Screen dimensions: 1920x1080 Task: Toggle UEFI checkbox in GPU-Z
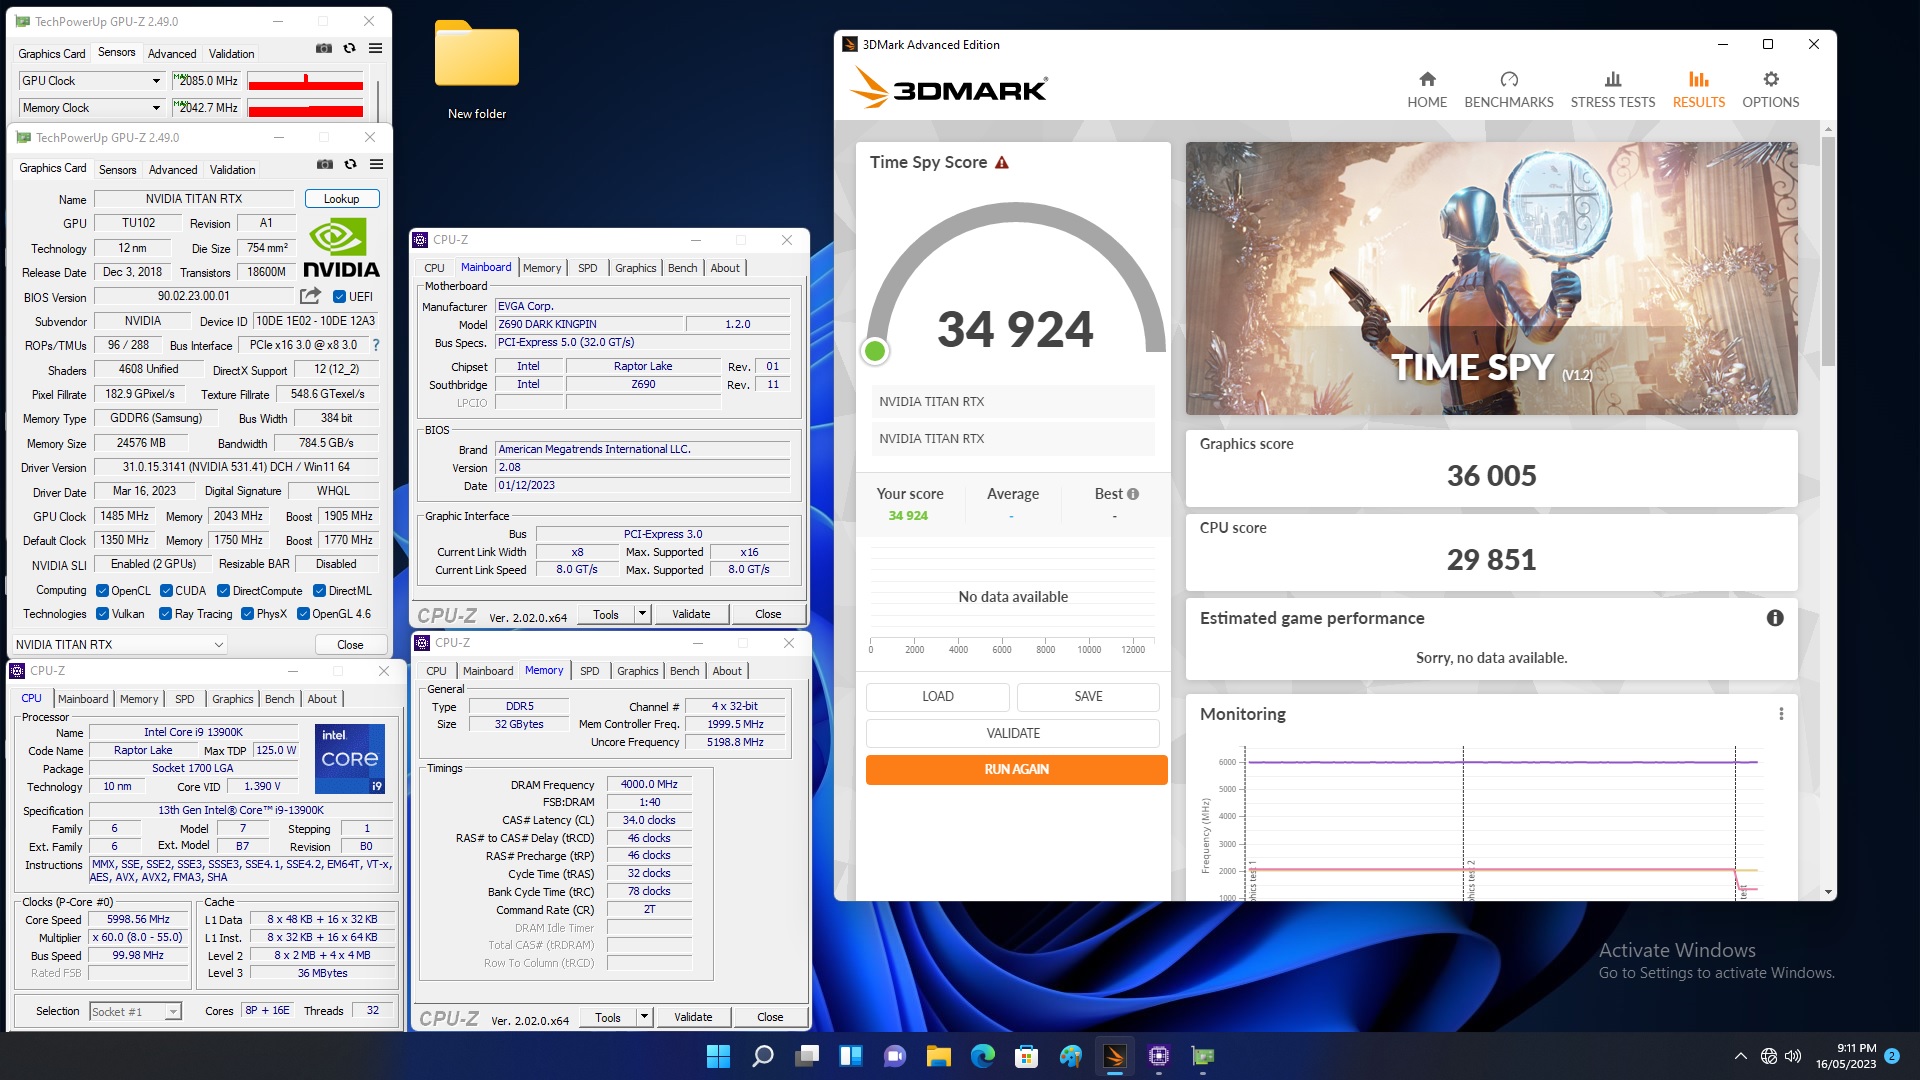[x=339, y=297]
